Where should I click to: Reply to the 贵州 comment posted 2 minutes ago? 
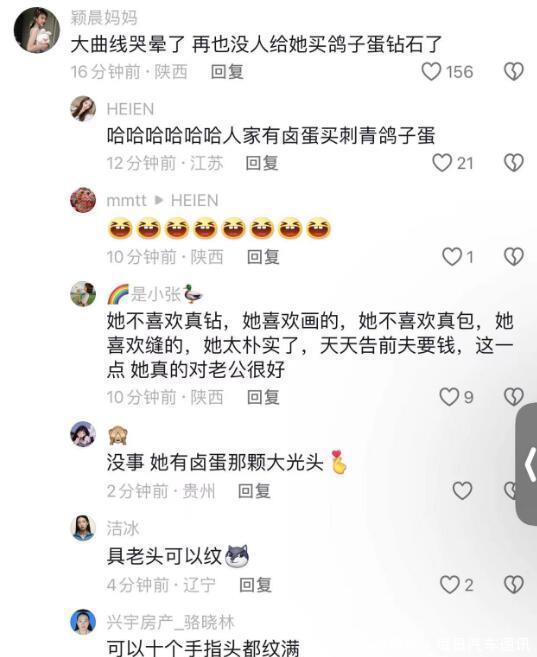click(254, 491)
